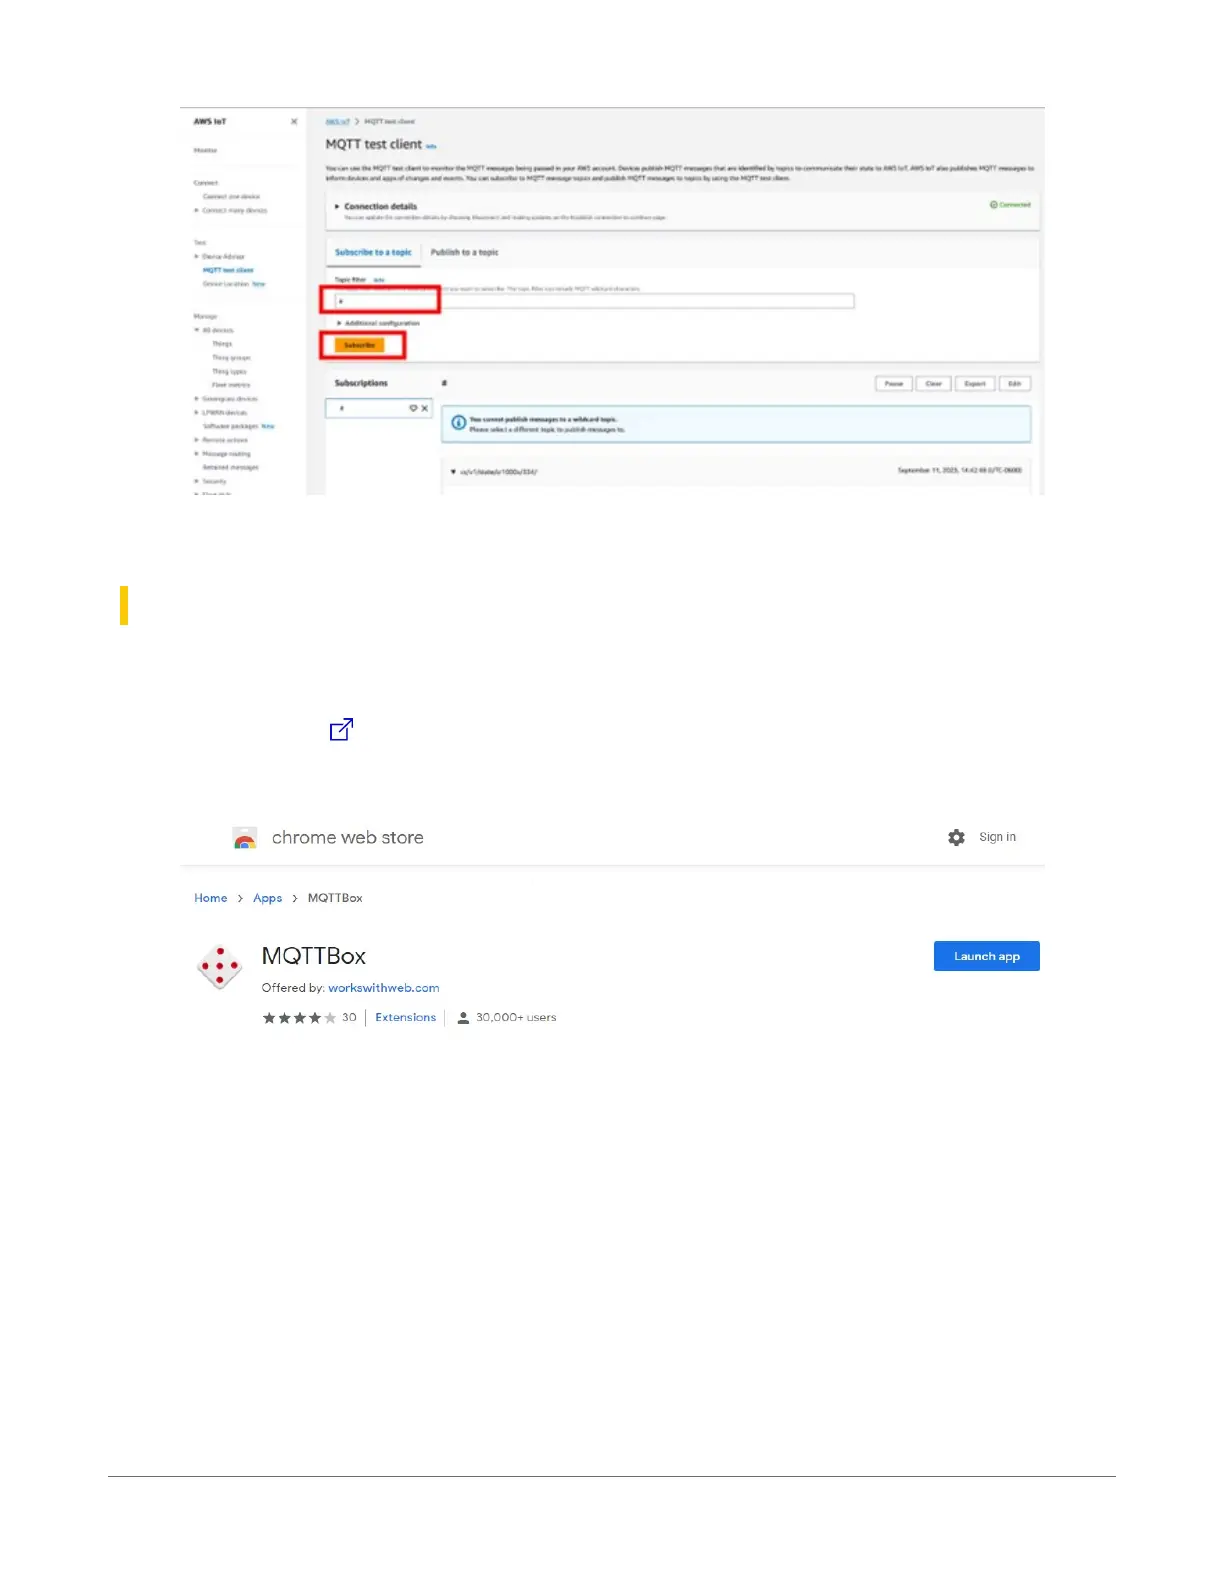Viewport: 1224px width, 1584px height.
Task: Click the MQTTBox app icon
Action: (220, 967)
